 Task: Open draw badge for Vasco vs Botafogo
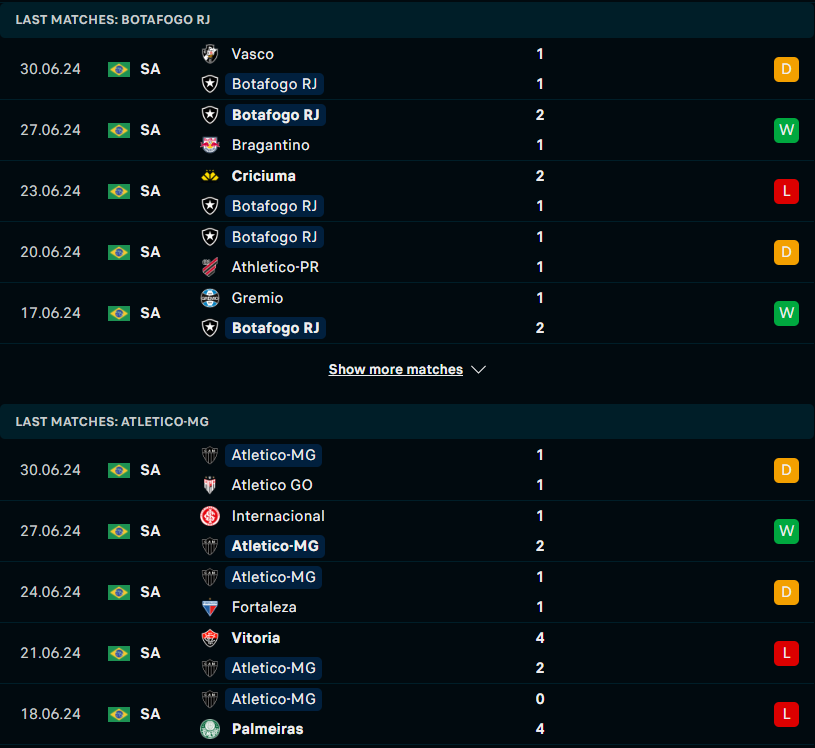click(786, 69)
